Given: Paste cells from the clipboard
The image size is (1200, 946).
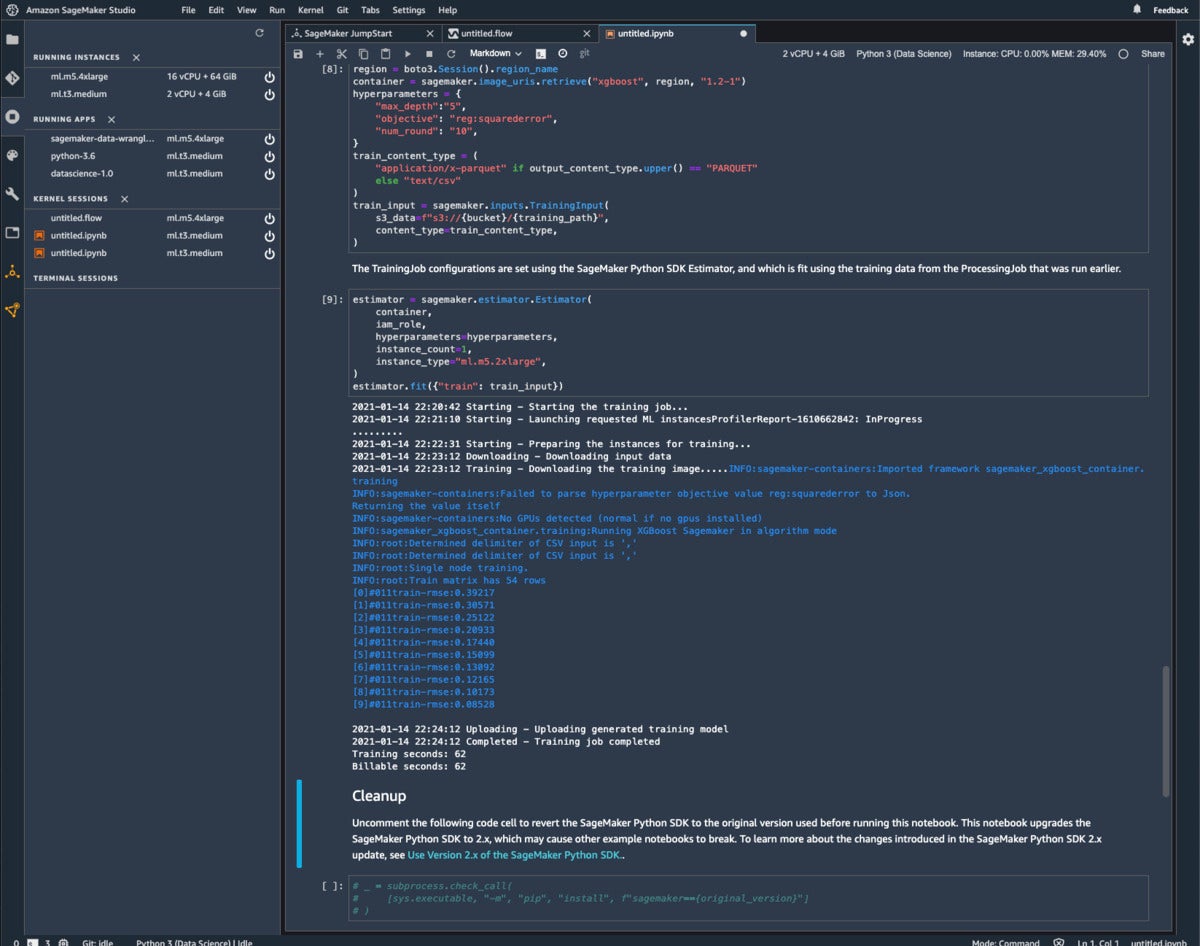Looking at the screenshot, I should pyautogui.click(x=383, y=53).
